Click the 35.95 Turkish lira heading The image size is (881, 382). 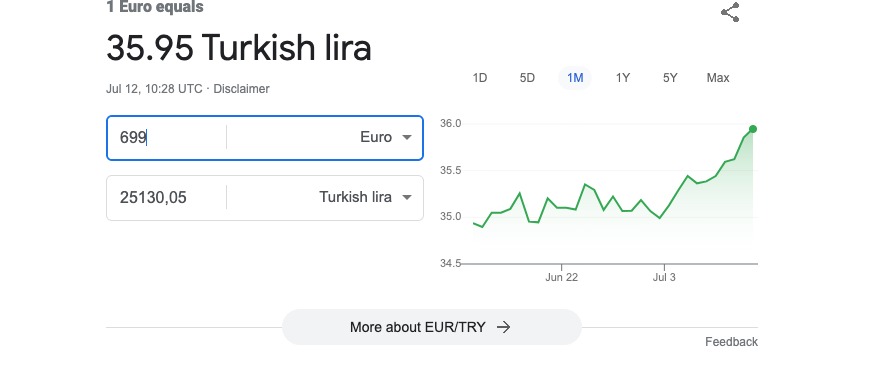[239, 48]
